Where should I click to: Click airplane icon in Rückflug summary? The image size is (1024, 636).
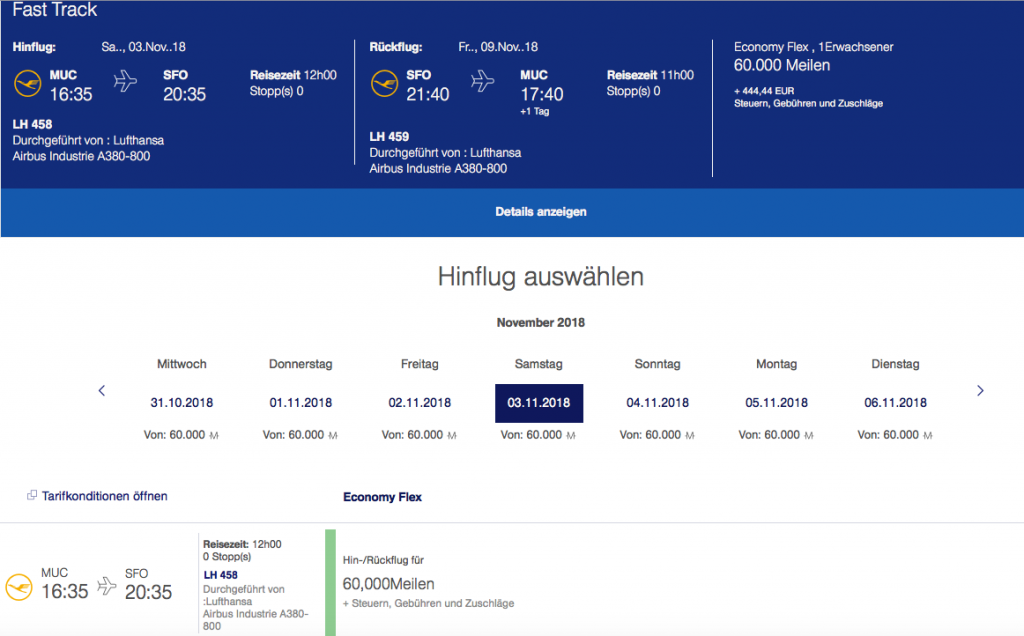[483, 82]
